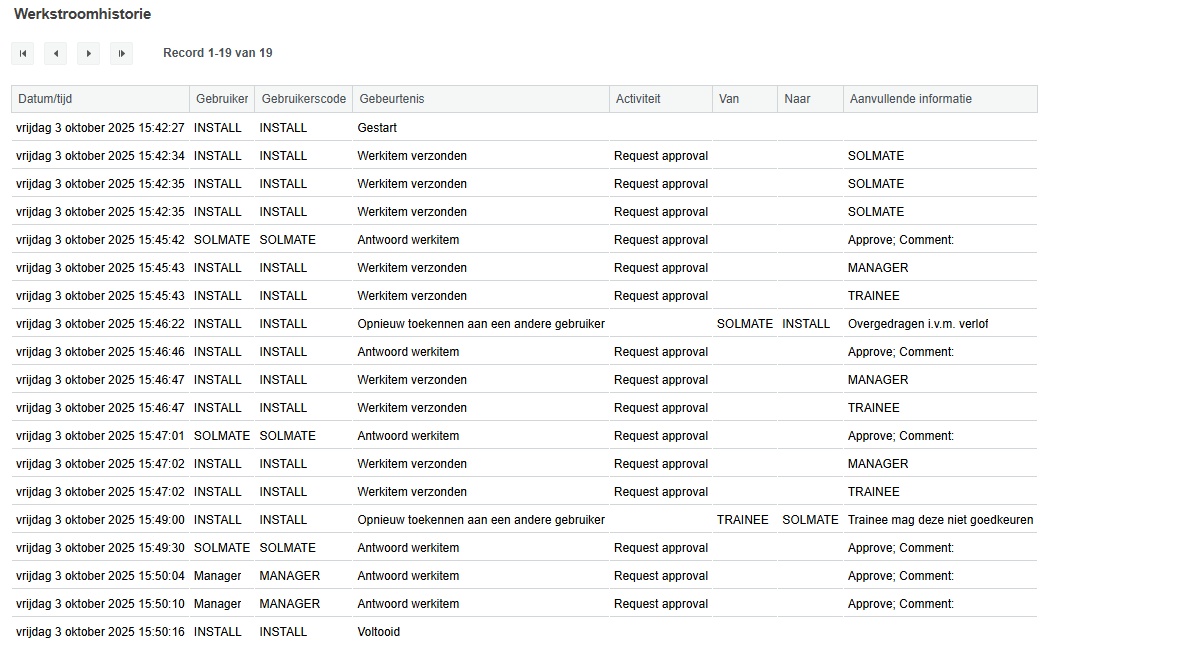Viewport: 1183px width, 656px height.
Task: Click the 'Trainee mag deze niet goedkeuren' cell
Action: [x=940, y=520]
